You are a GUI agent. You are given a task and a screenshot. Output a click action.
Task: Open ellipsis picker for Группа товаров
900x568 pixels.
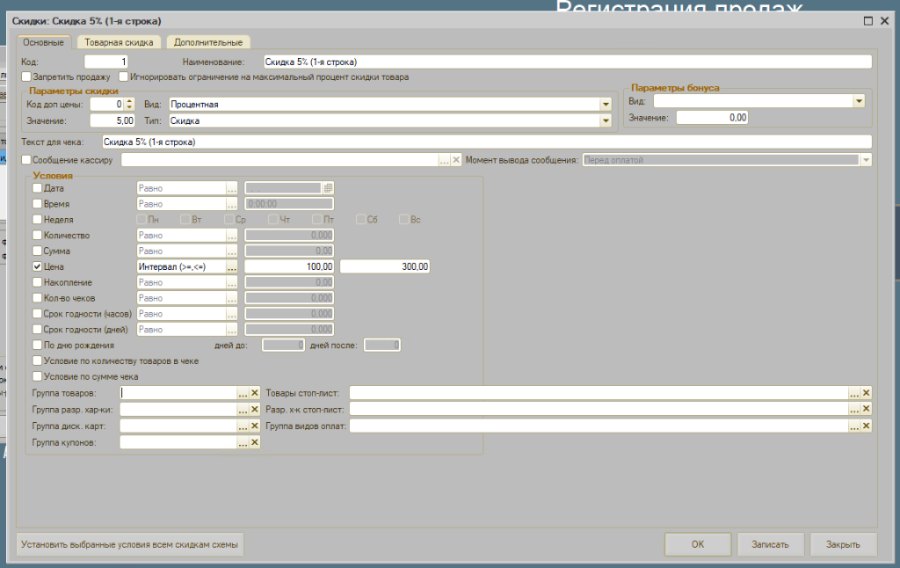click(x=243, y=393)
